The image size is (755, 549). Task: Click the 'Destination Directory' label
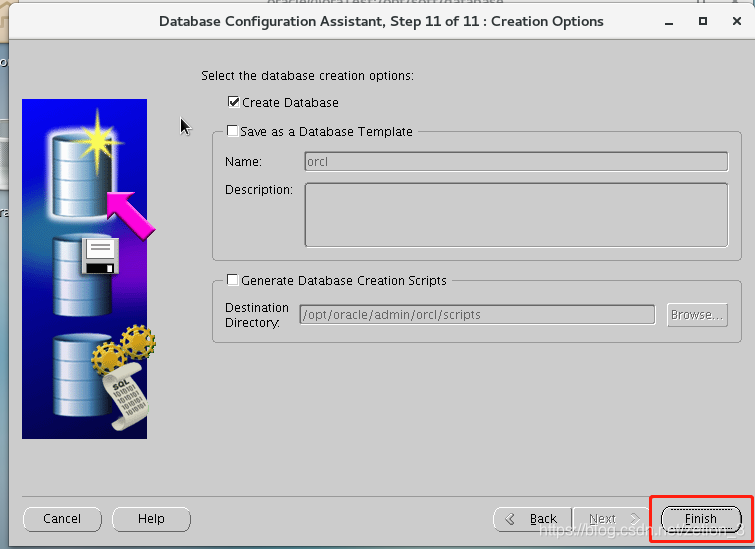[x=257, y=315]
